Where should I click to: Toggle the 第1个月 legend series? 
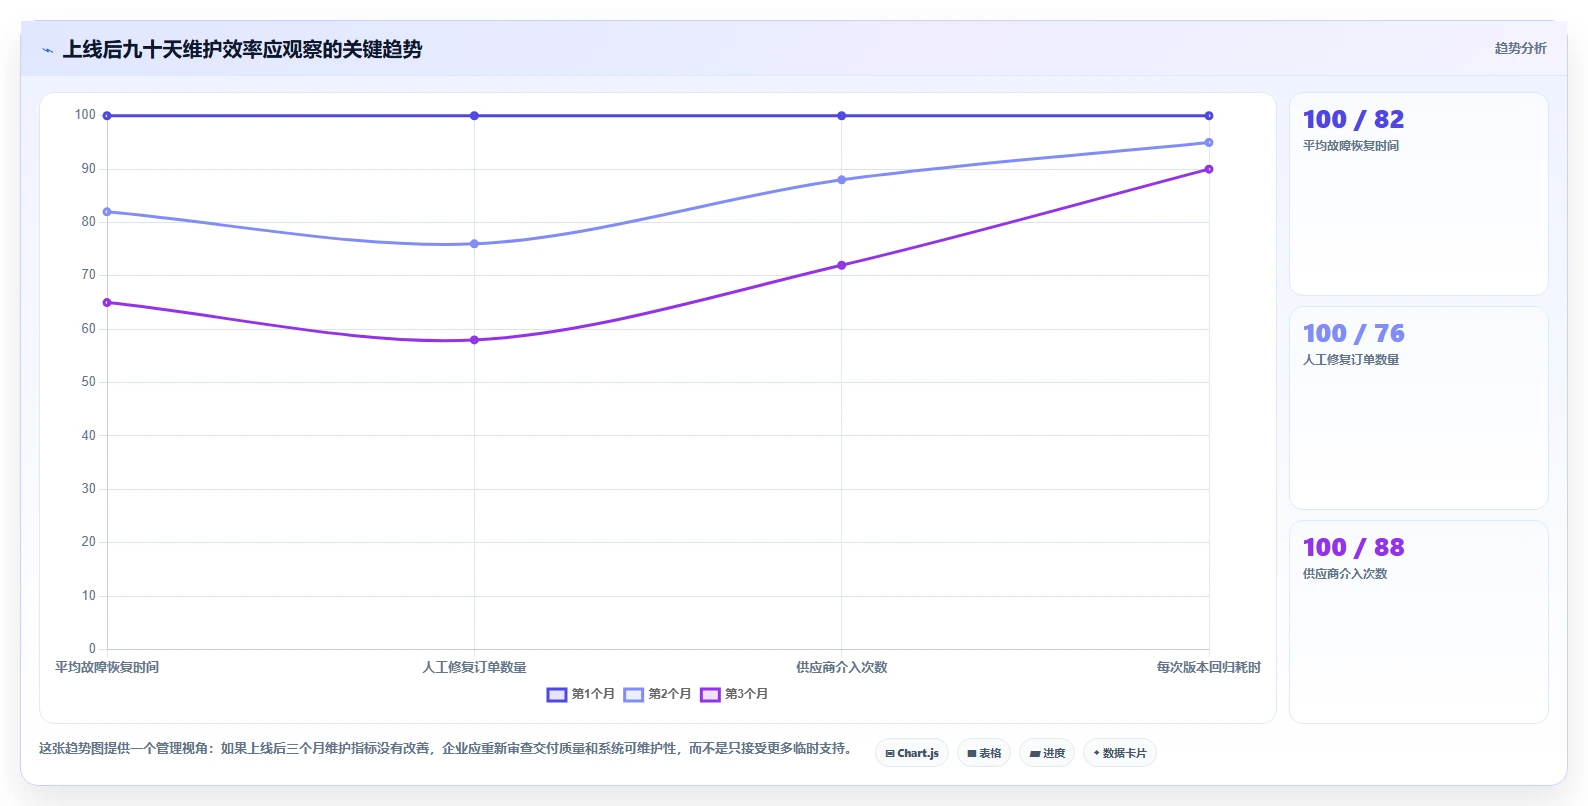581,694
